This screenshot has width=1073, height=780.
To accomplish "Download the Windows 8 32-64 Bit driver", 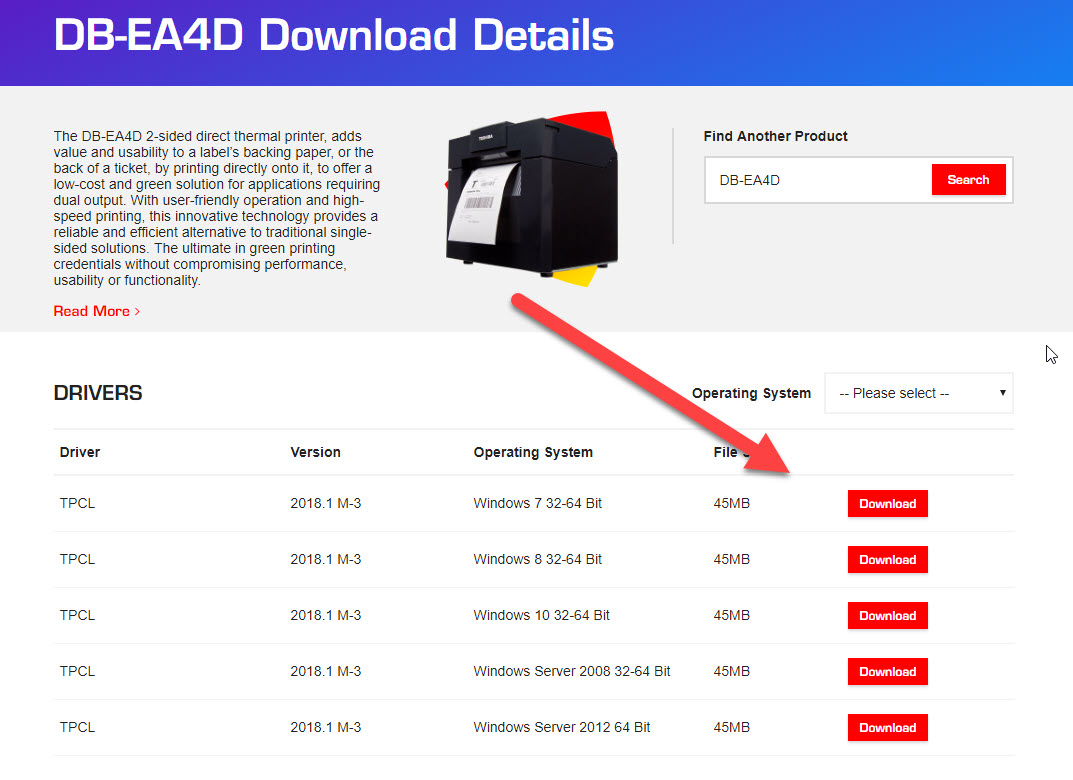I will 888,560.
